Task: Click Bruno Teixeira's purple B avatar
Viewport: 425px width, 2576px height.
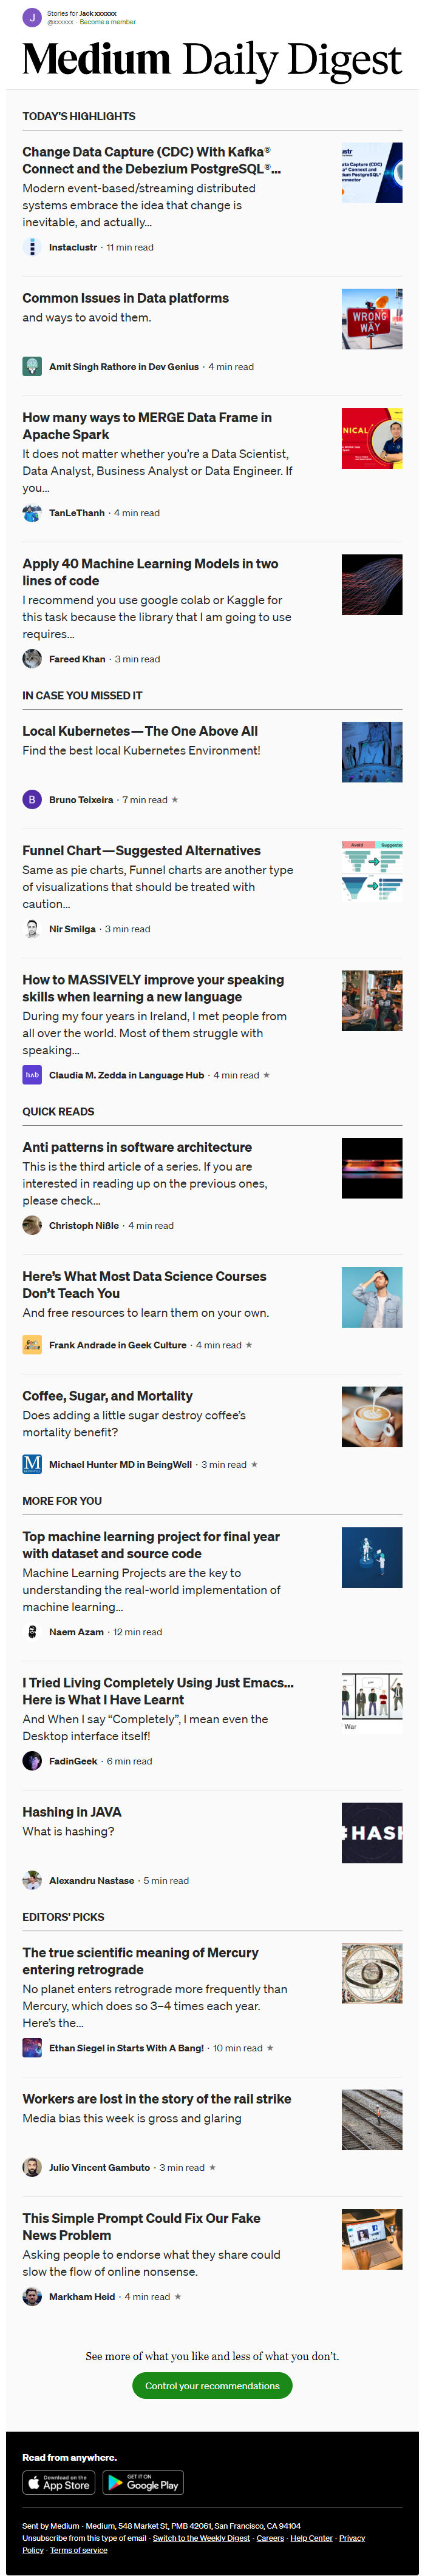Action: pyautogui.click(x=32, y=800)
